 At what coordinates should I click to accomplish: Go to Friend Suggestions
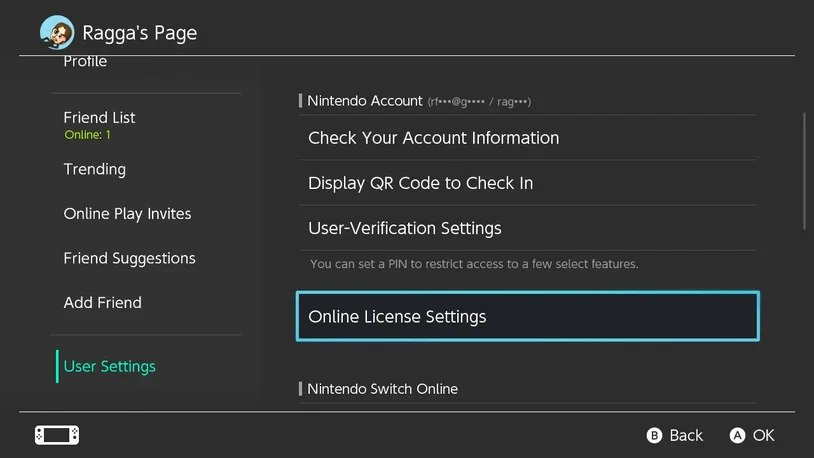tap(129, 259)
